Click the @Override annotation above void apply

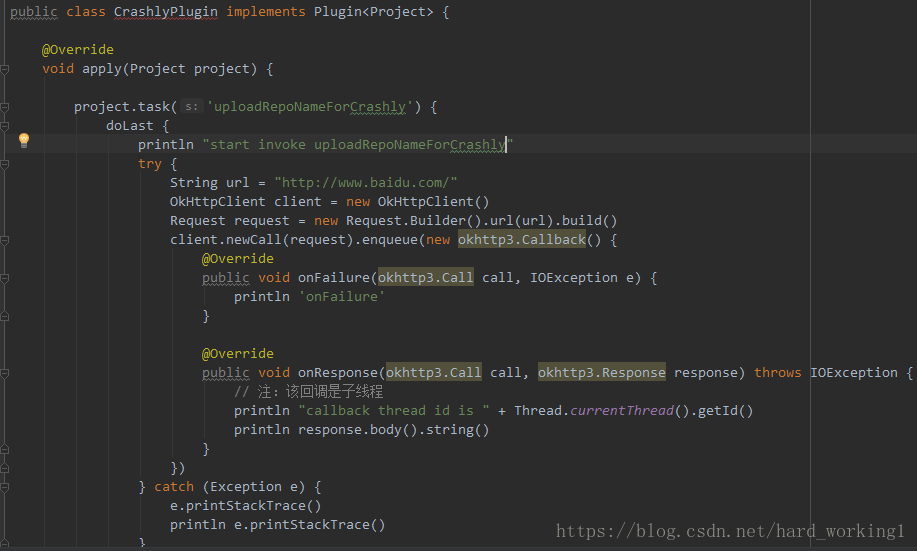[78, 50]
